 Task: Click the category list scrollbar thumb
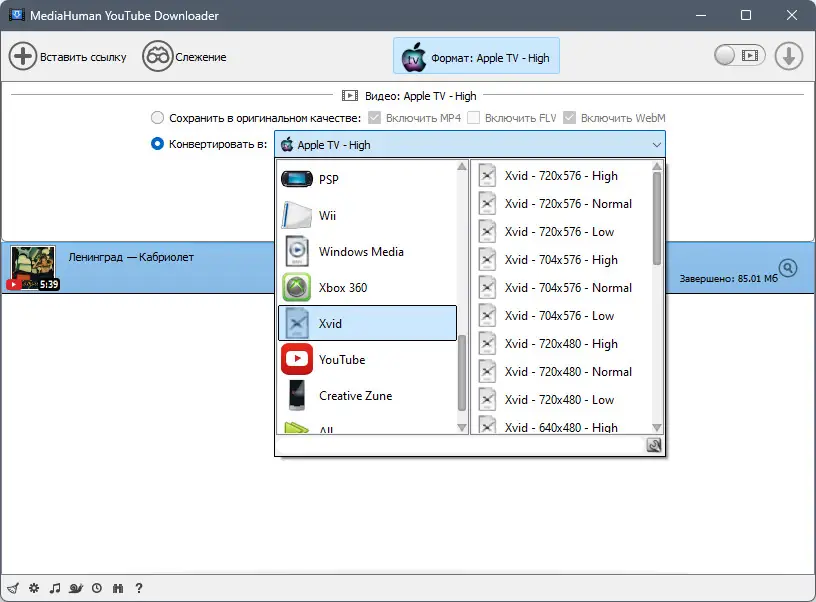[462, 373]
